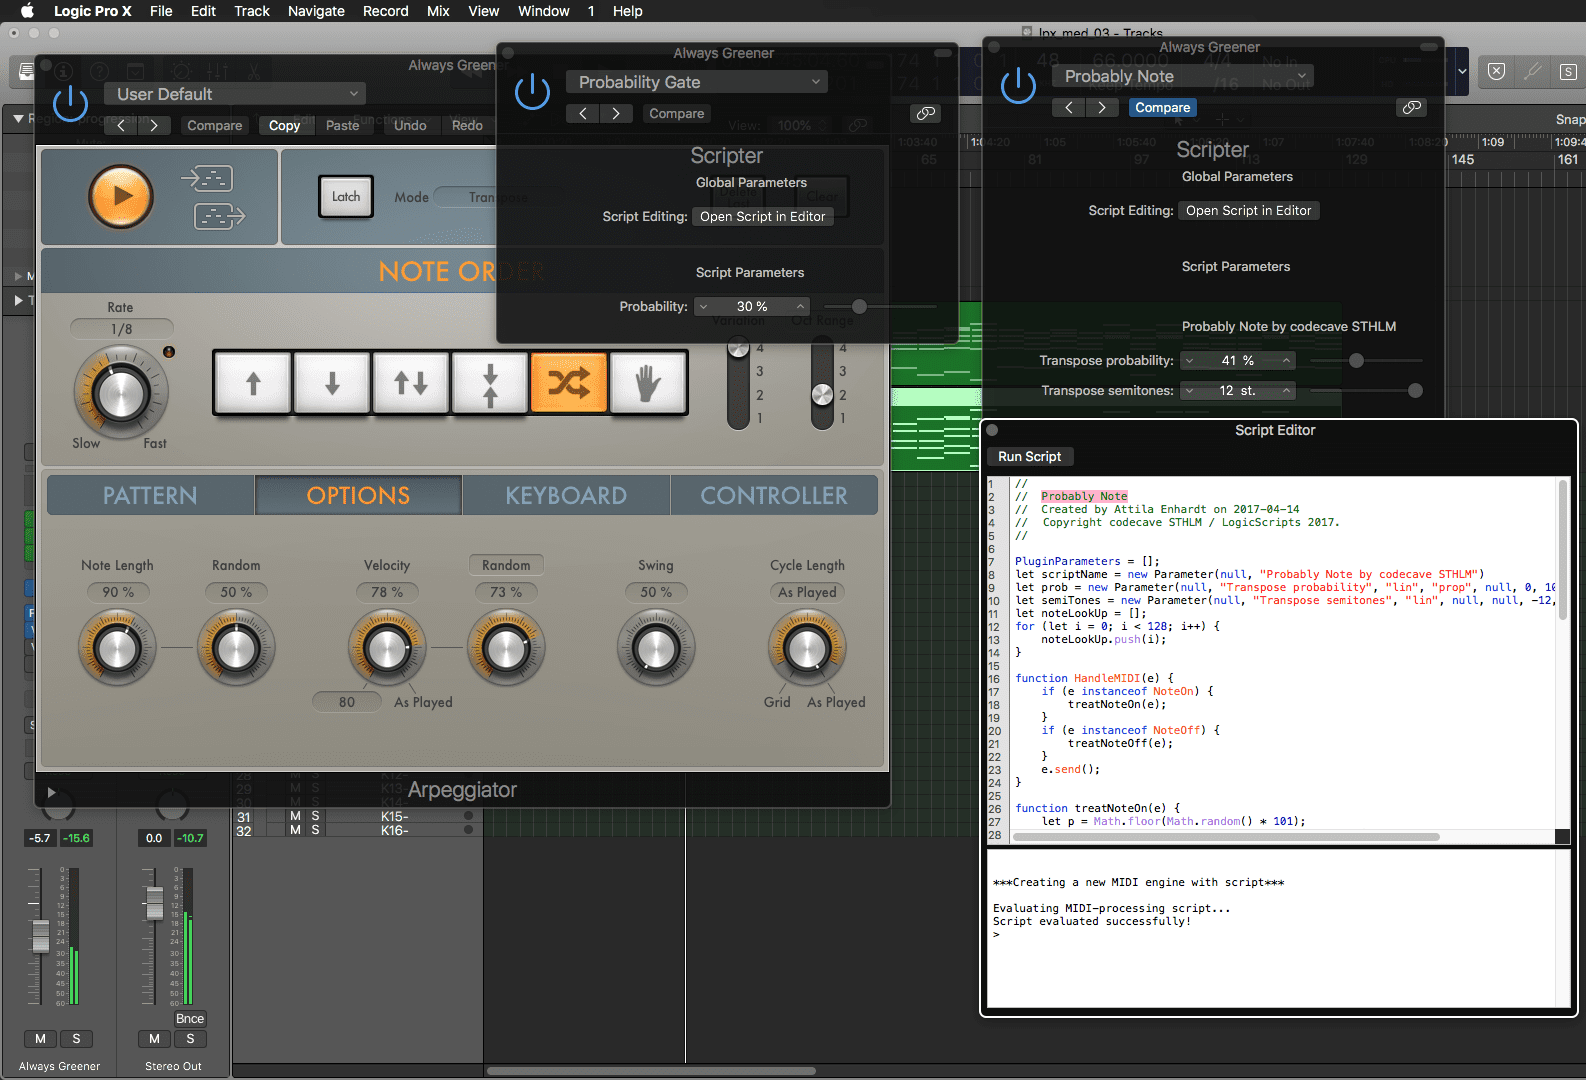1586x1080 pixels.
Task: Select the Up/Down note order button
Action: click(x=411, y=382)
